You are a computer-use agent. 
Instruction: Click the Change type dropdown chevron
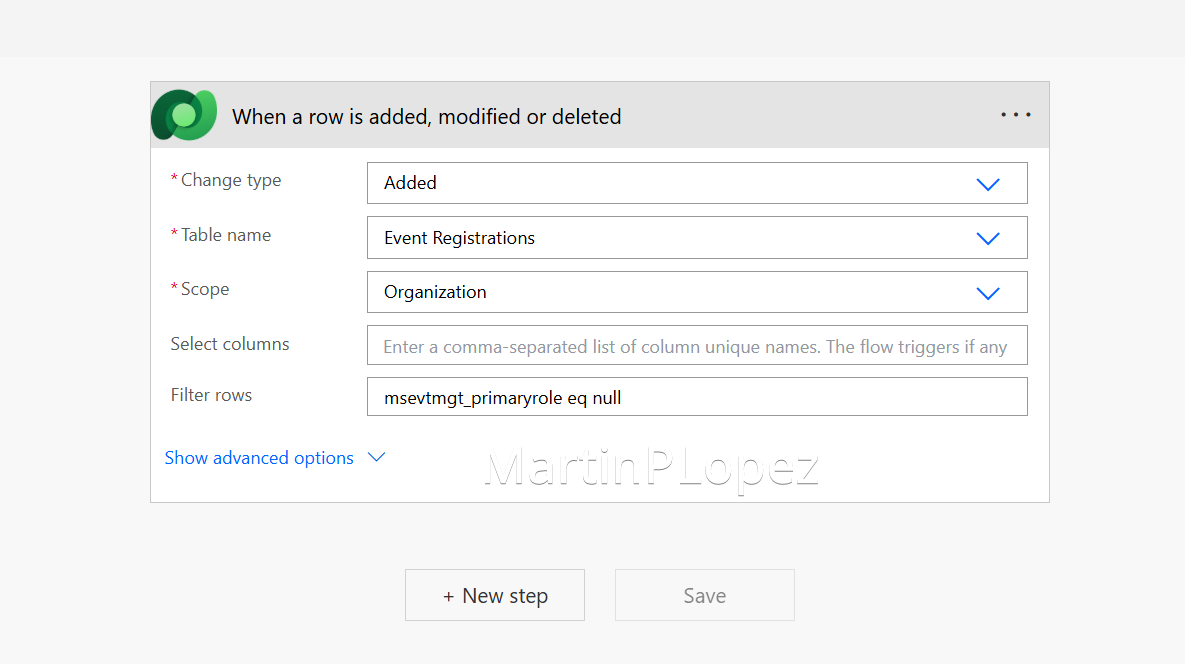987,184
